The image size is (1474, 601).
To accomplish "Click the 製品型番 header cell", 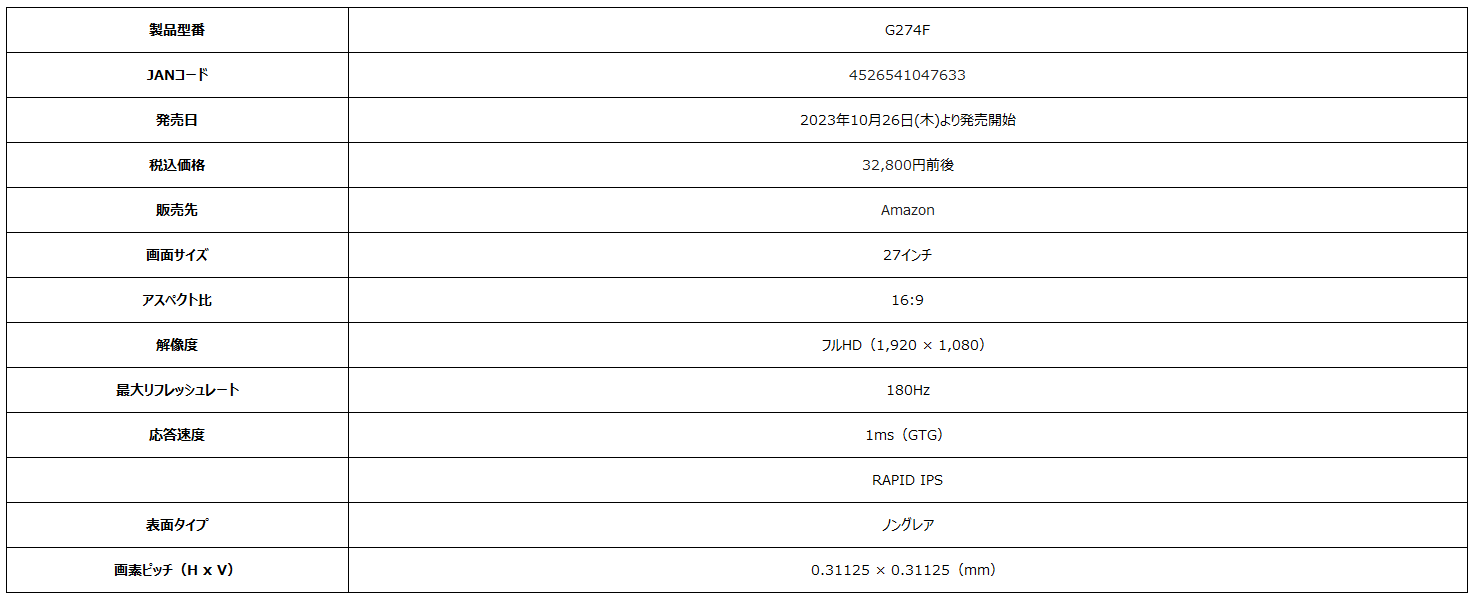I will tap(177, 30).
